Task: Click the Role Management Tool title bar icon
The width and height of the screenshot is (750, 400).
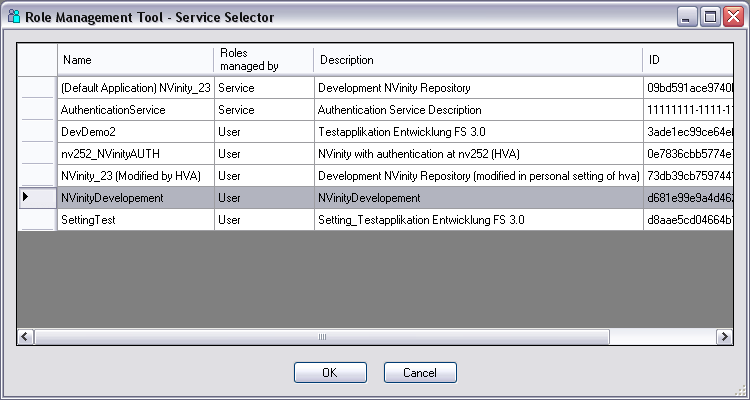Action: (x=13, y=17)
